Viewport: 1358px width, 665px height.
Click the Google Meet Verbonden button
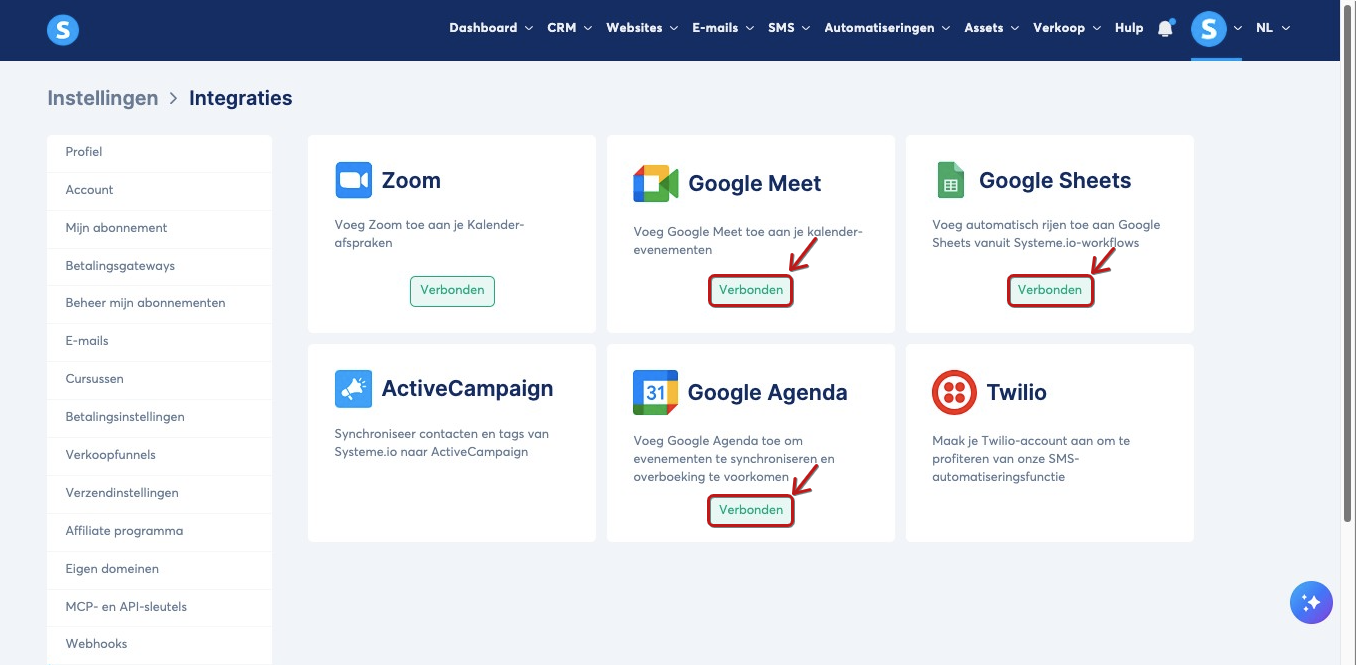click(x=751, y=290)
